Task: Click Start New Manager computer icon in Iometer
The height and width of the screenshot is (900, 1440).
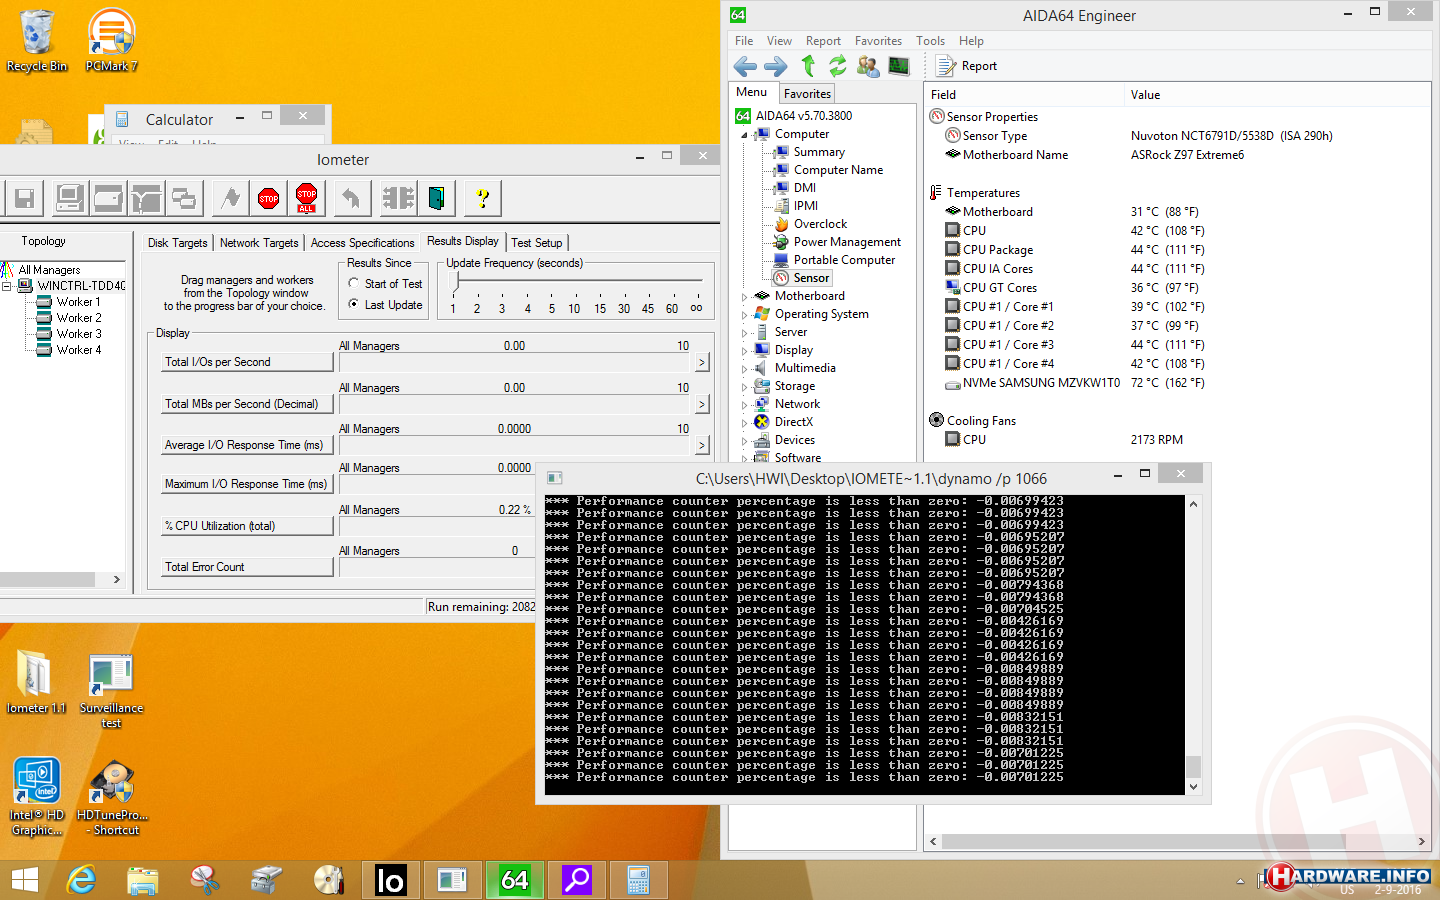Action: (x=69, y=198)
